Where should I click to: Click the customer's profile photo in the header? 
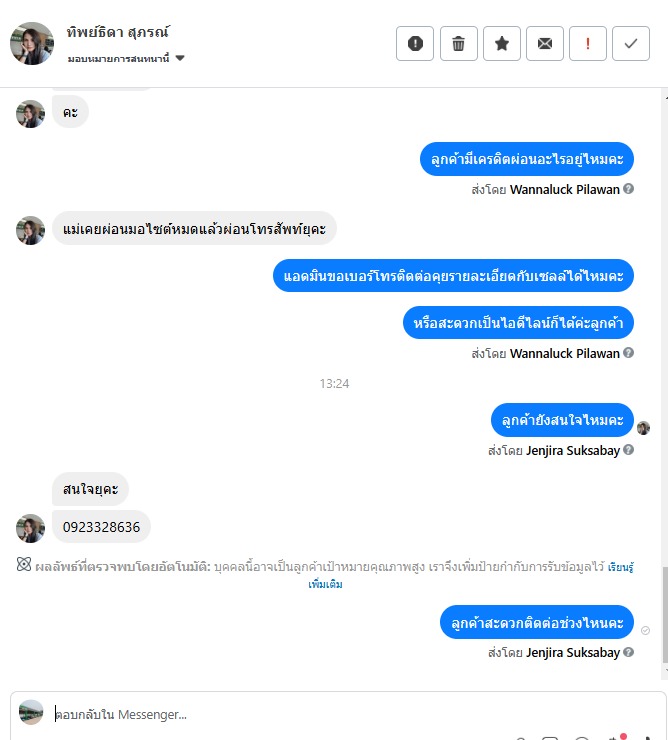click(x=32, y=43)
